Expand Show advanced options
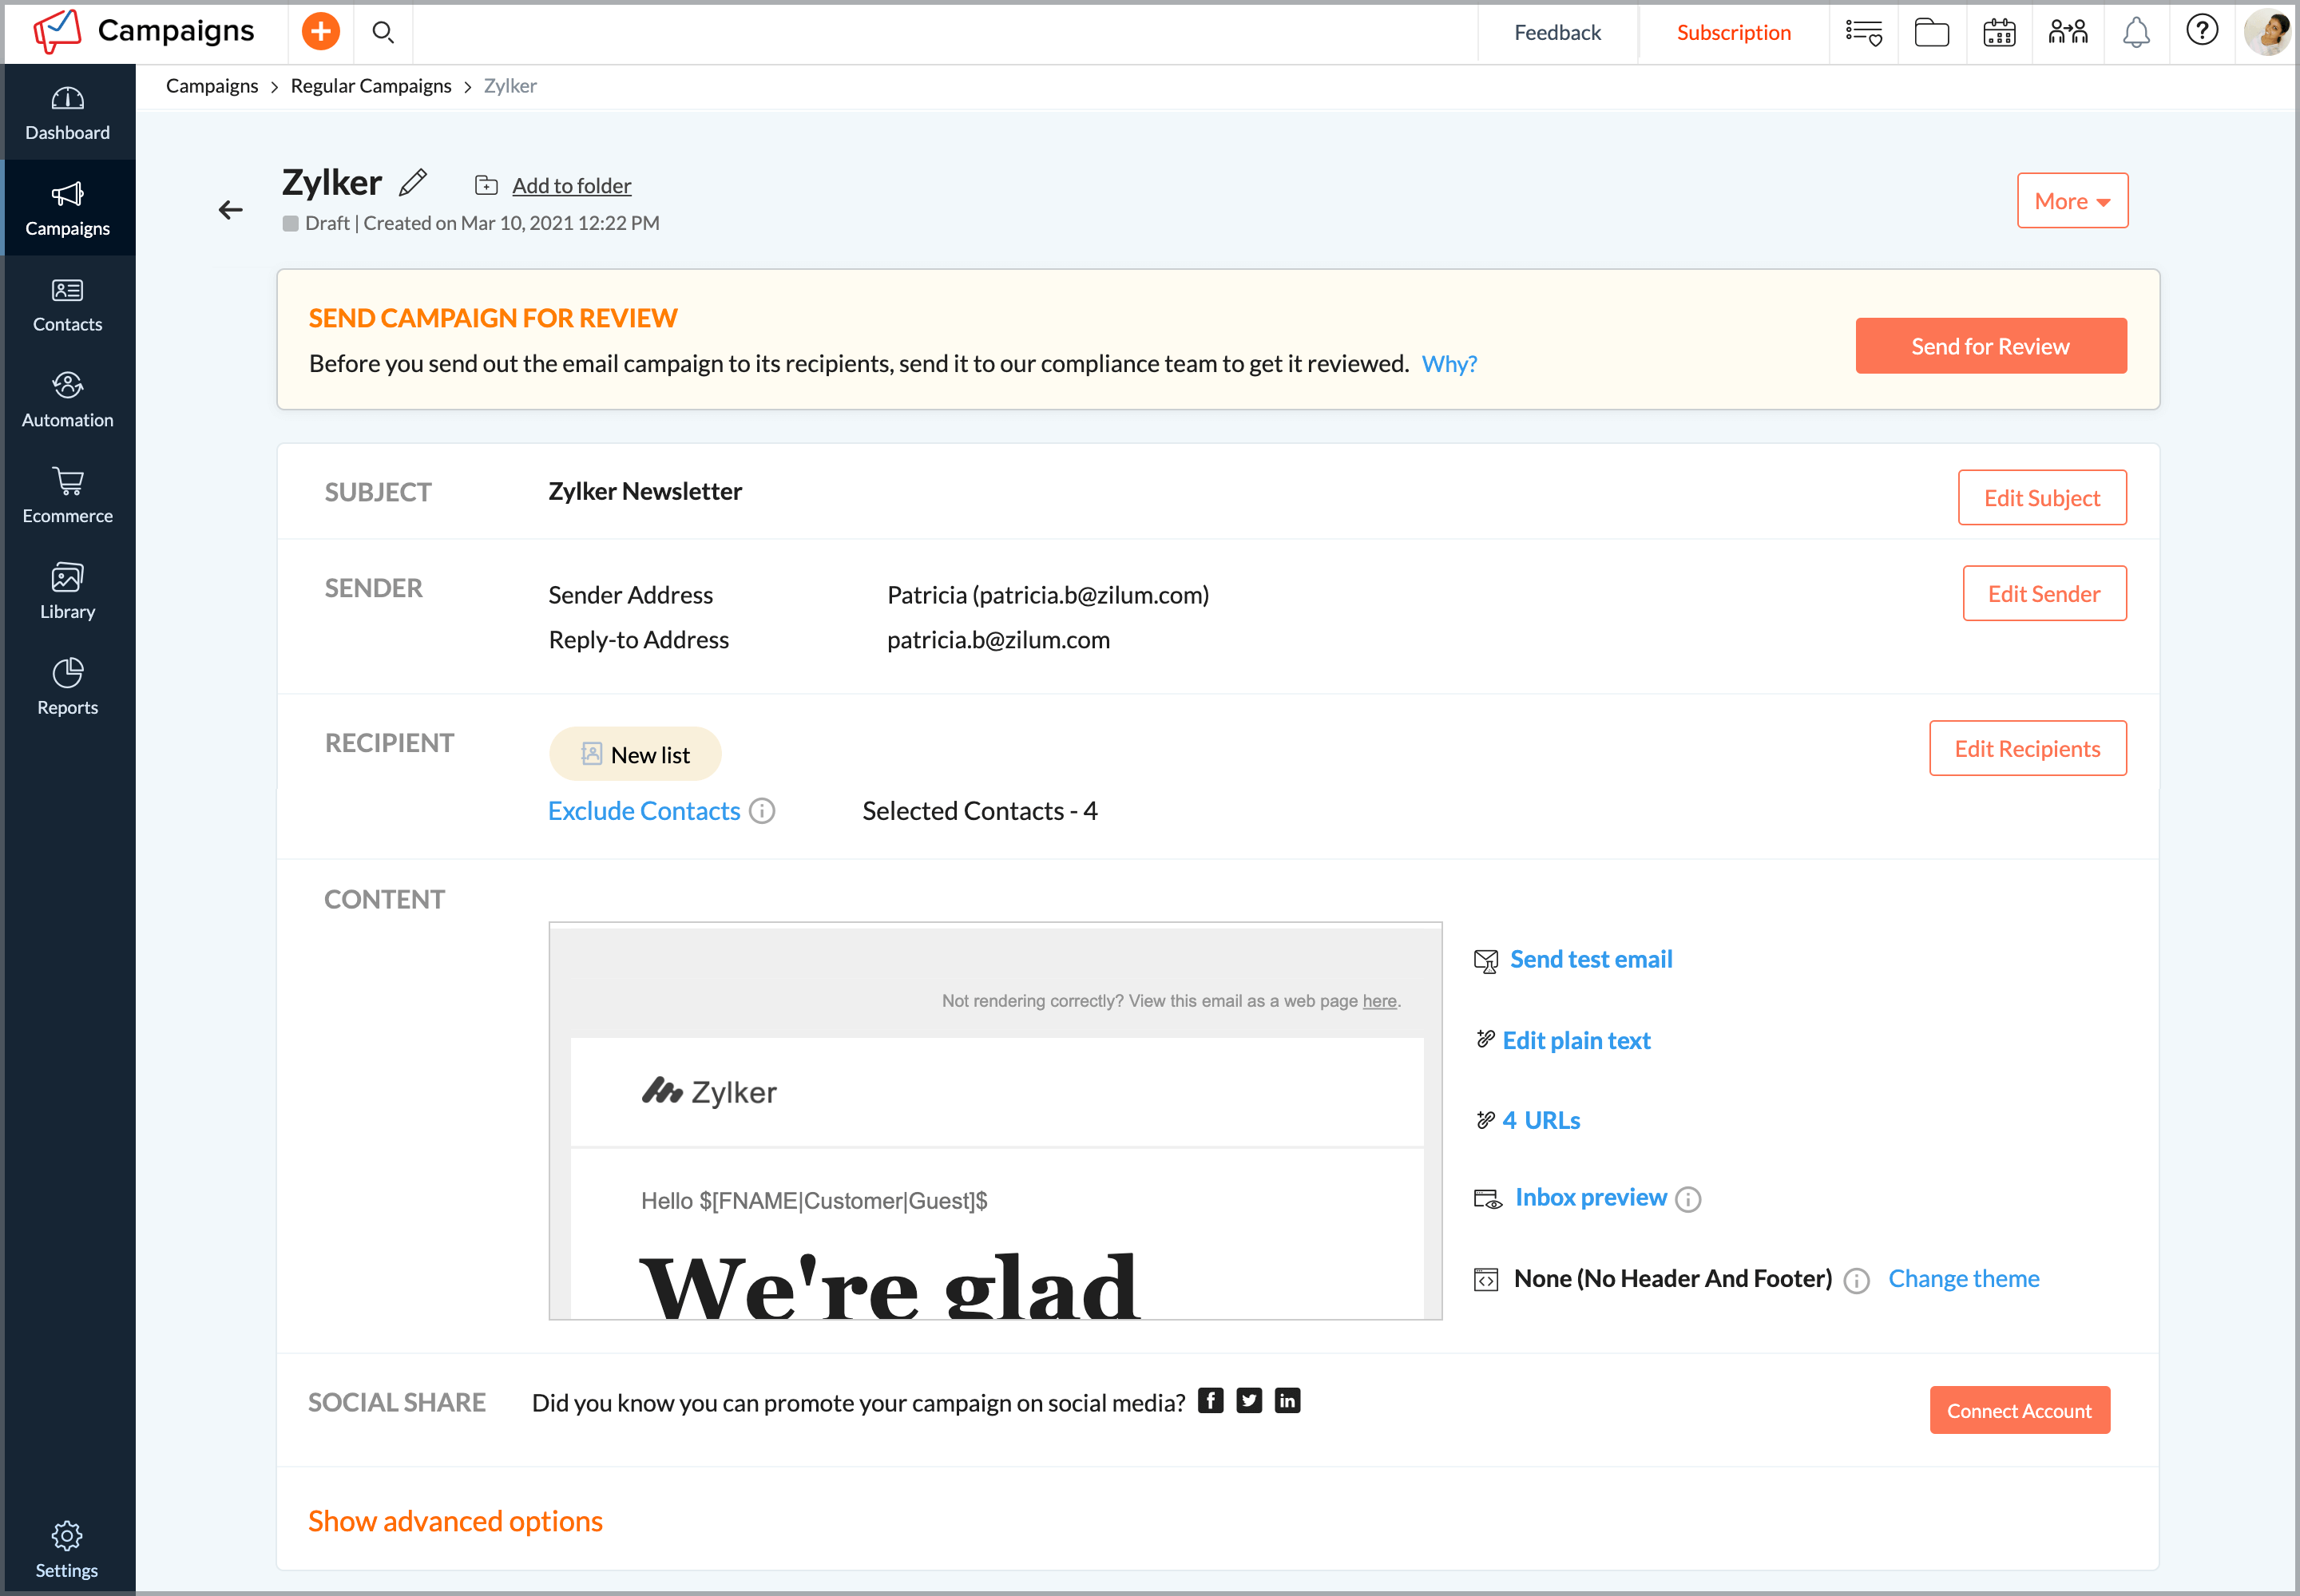The width and height of the screenshot is (2300, 1596). click(x=455, y=1521)
